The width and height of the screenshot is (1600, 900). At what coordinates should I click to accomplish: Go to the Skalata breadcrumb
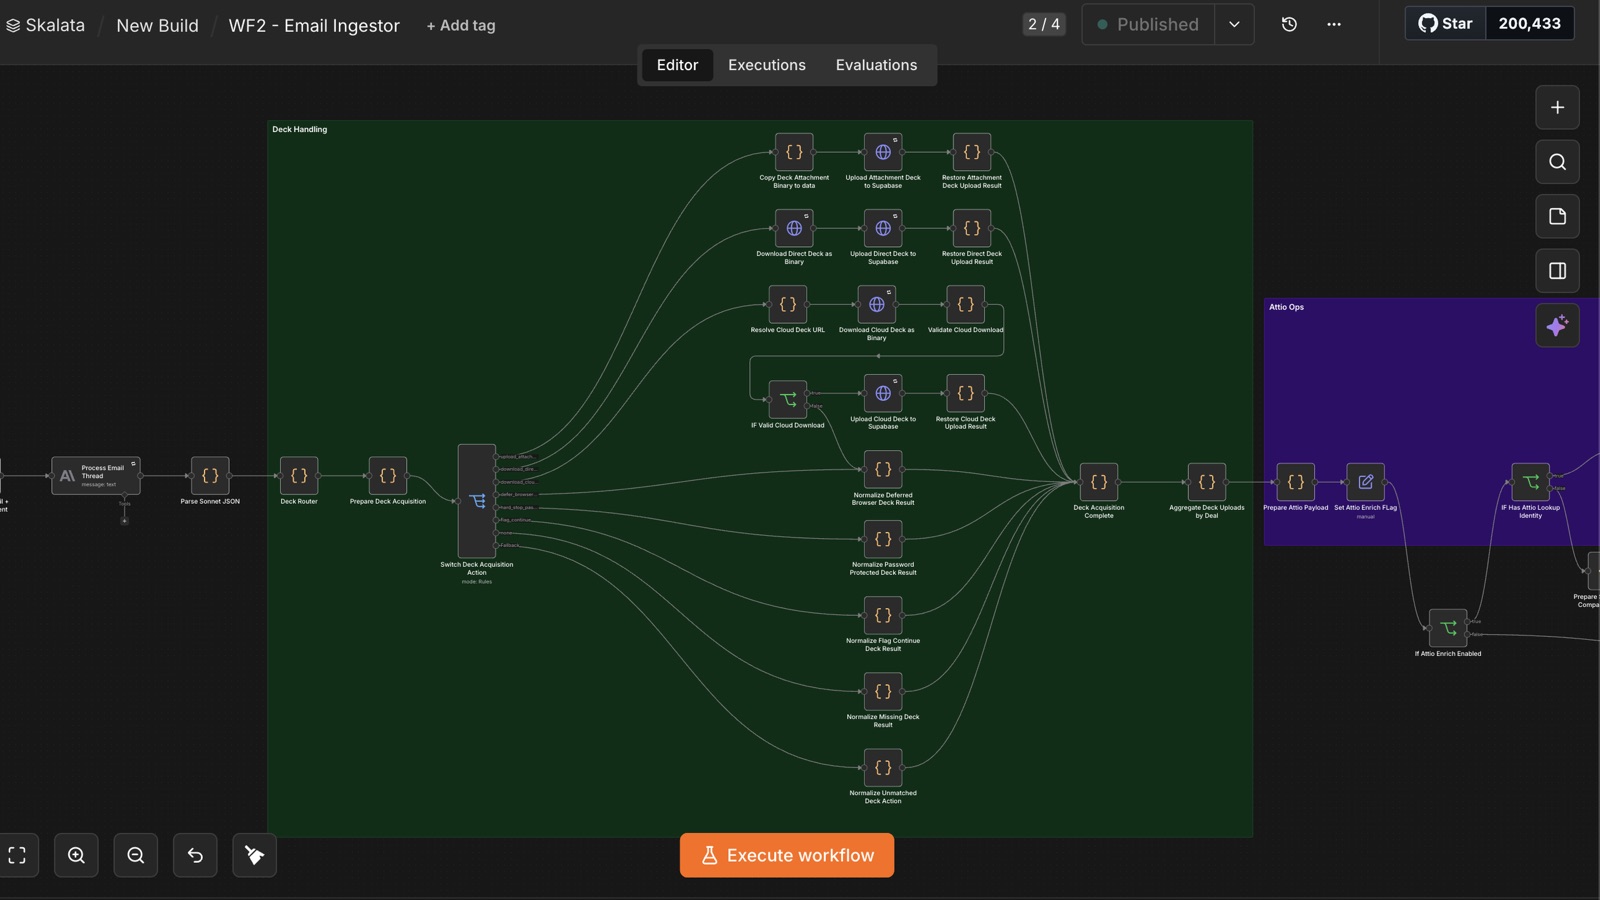coord(46,25)
